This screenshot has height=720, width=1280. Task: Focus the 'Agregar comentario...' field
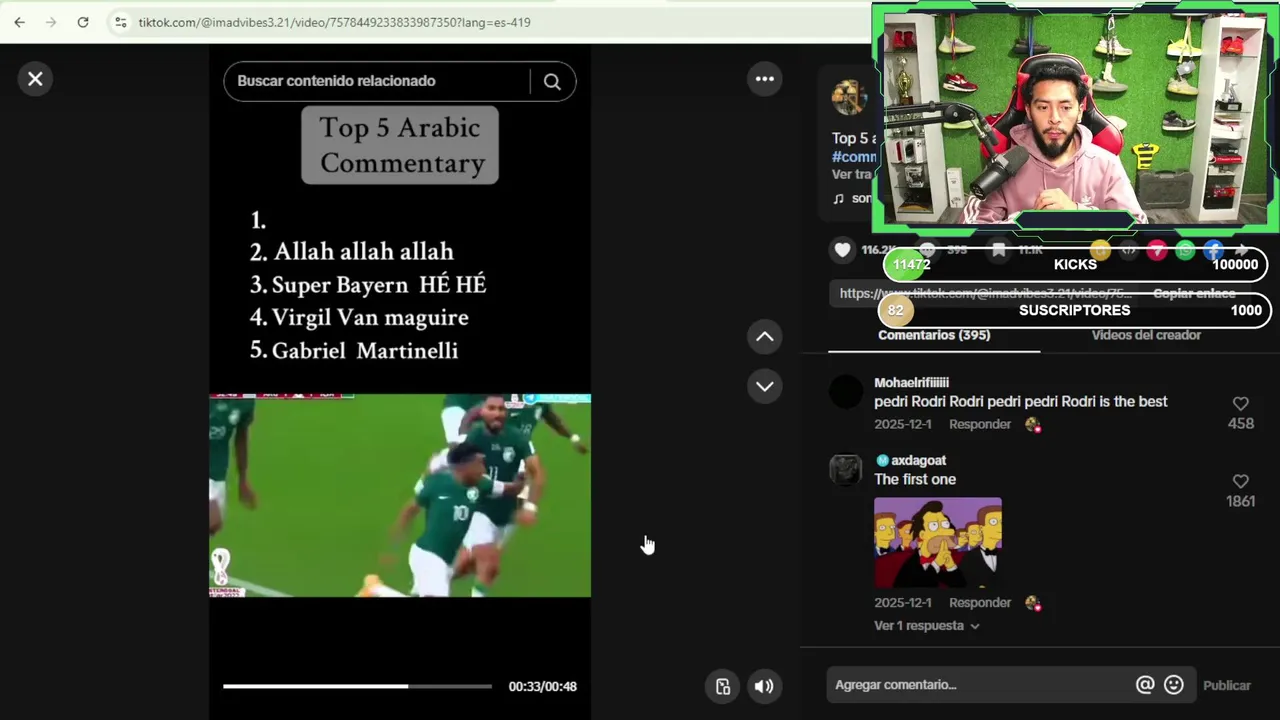coord(980,685)
